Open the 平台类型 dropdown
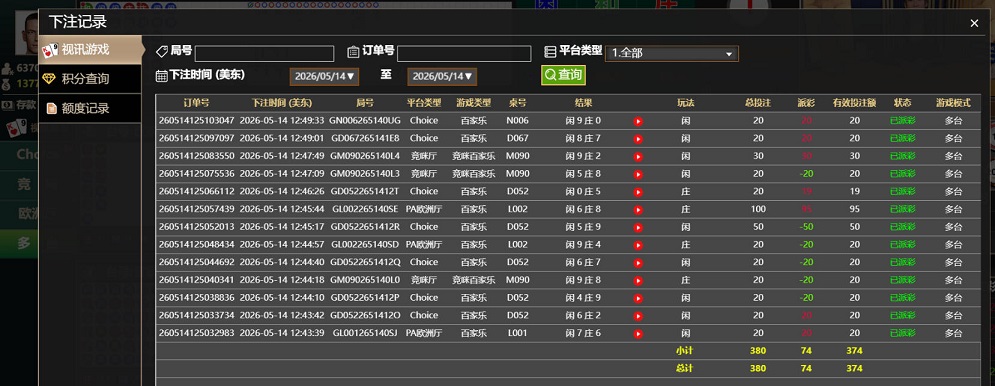This screenshot has width=995, height=386. pyautogui.click(x=671, y=53)
